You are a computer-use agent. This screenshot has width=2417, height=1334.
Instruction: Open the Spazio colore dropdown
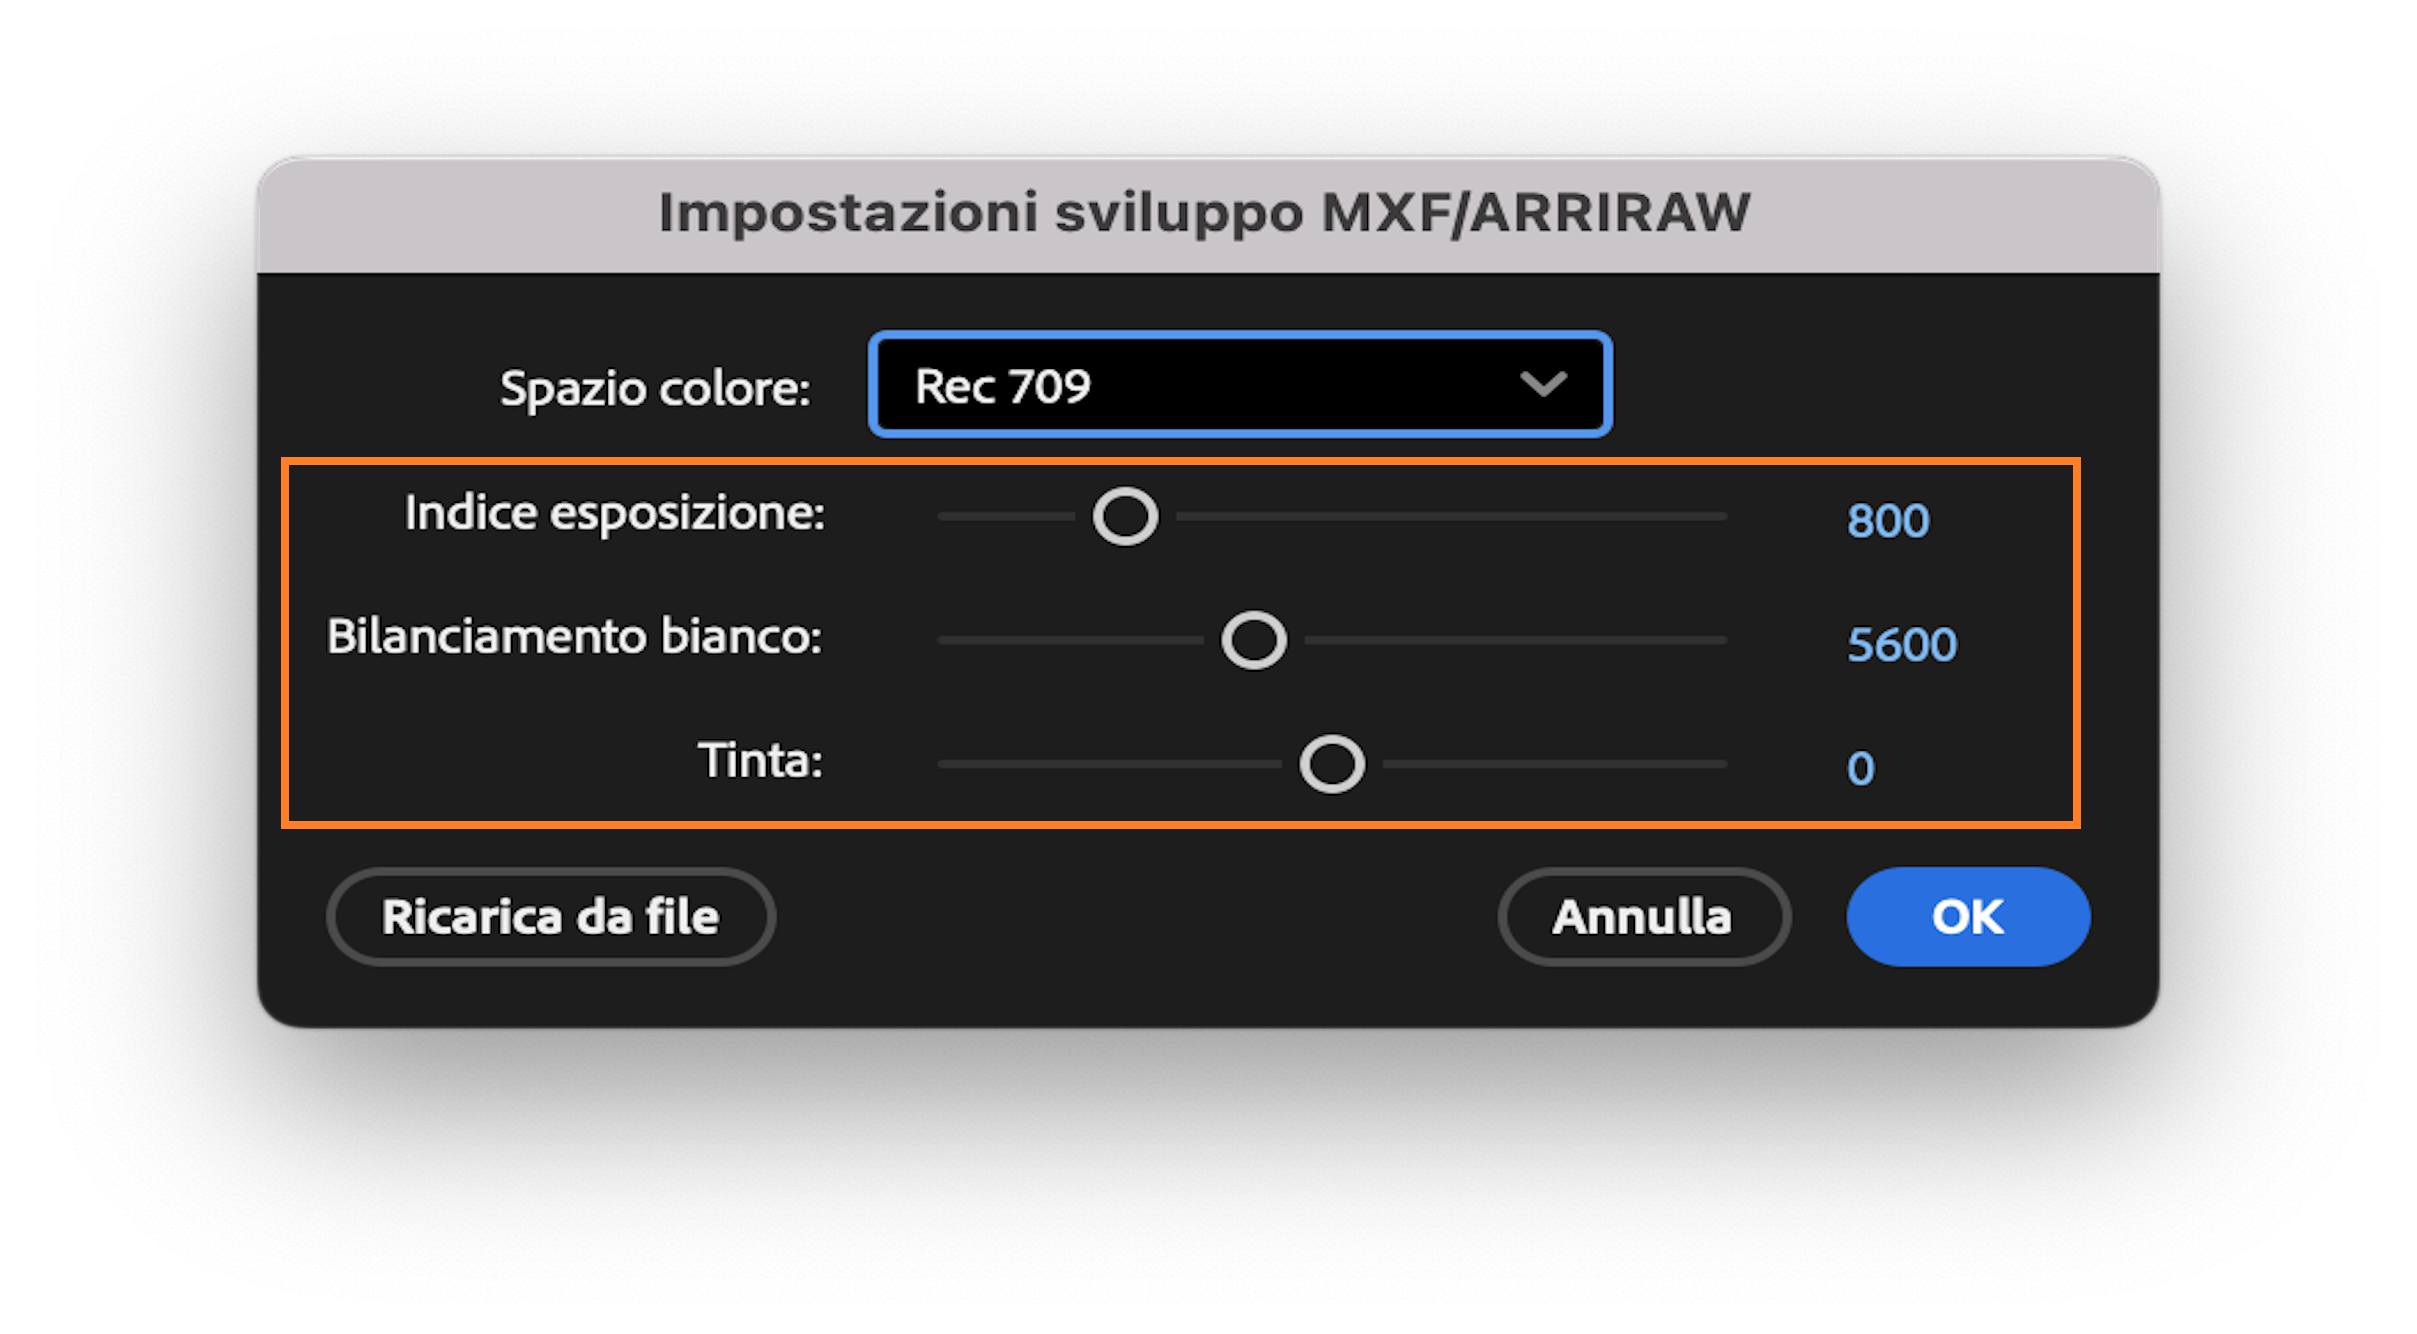[1238, 384]
